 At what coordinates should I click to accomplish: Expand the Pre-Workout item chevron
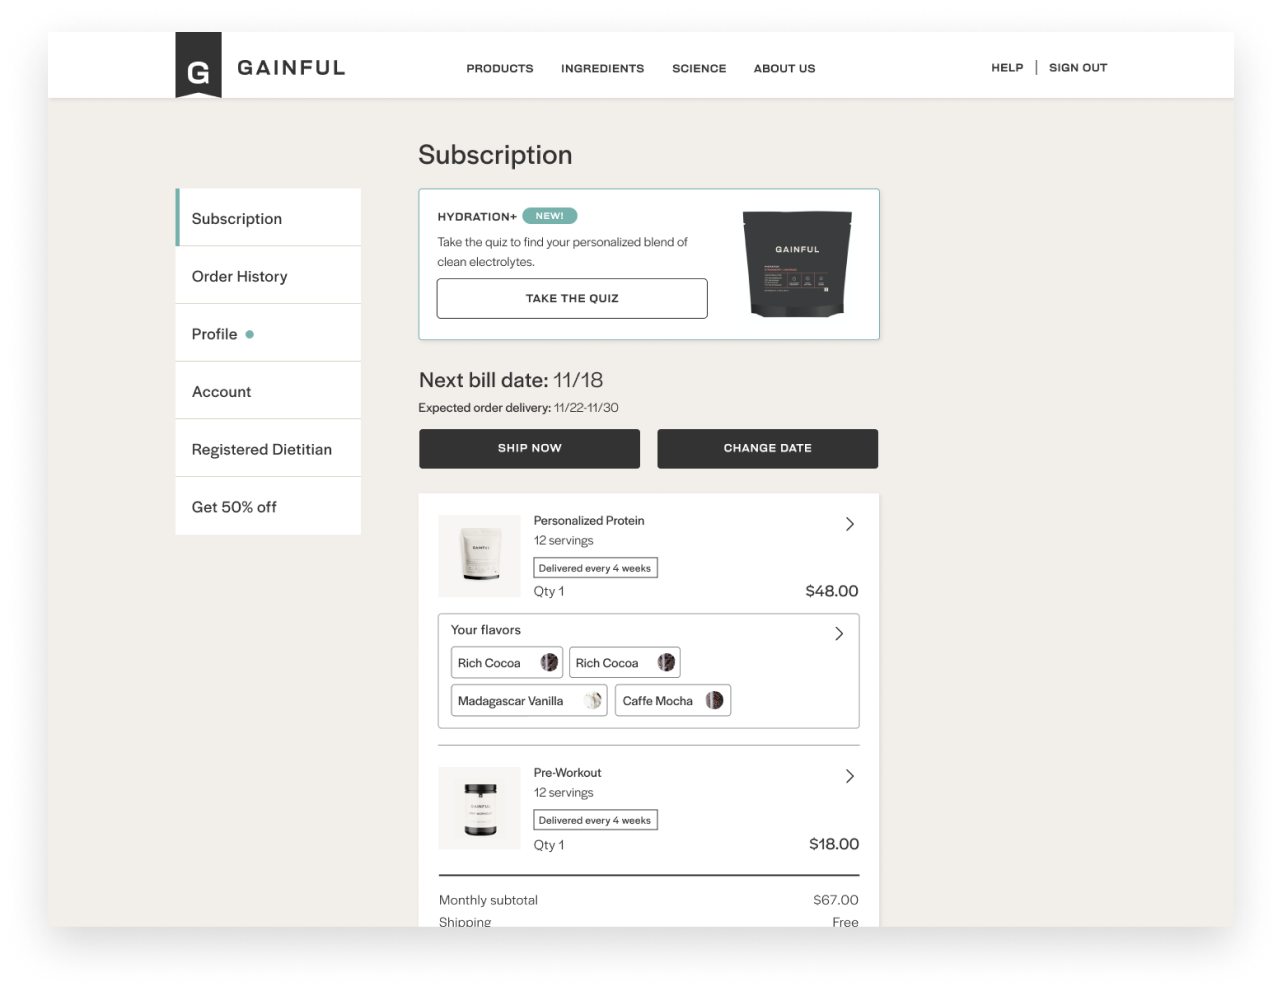[x=850, y=776]
